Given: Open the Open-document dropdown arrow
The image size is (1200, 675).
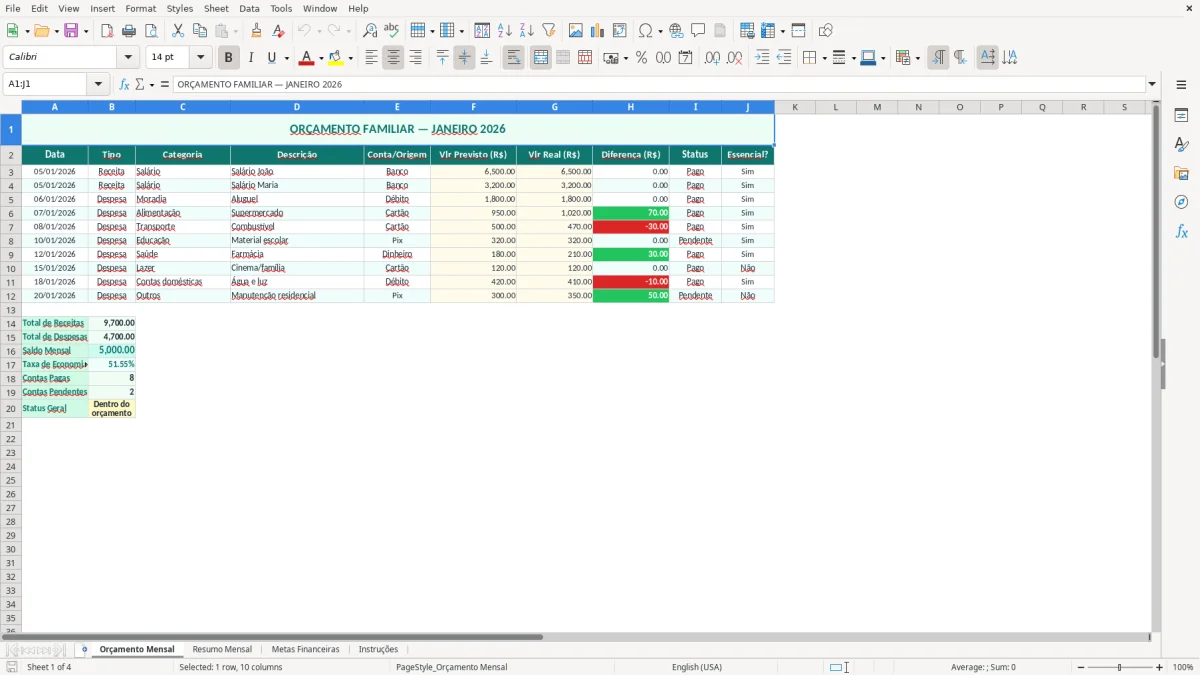Looking at the screenshot, I should point(55,31).
